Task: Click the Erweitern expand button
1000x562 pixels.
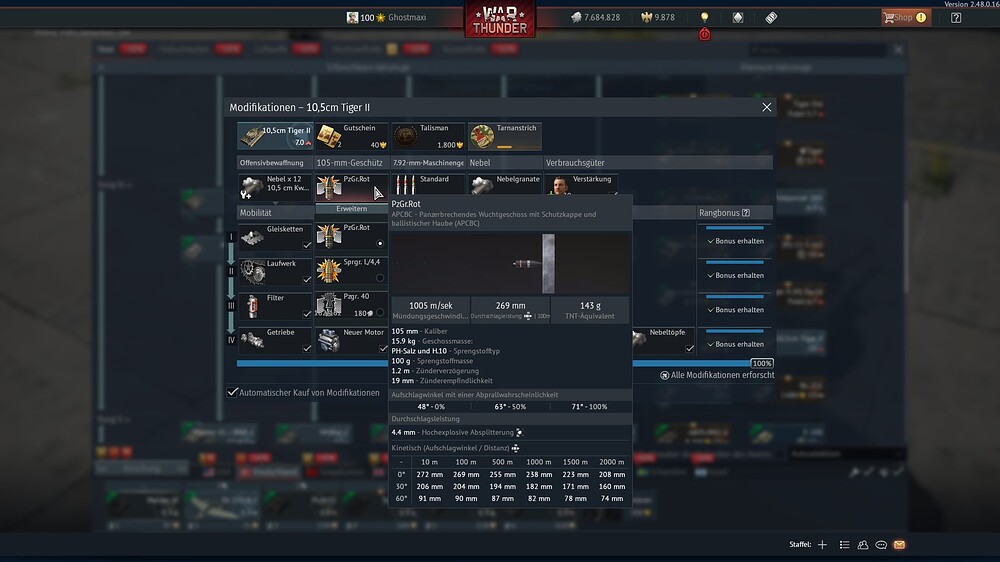Action: 351,209
